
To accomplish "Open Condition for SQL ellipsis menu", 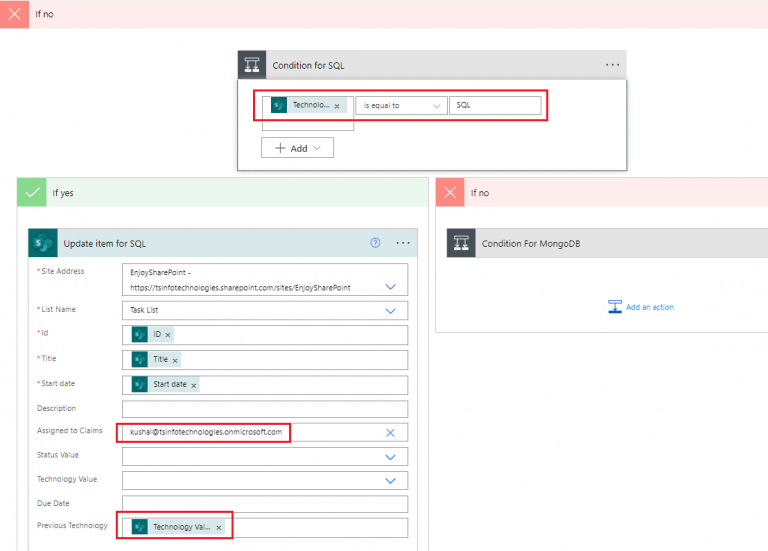I will coord(612,65).
